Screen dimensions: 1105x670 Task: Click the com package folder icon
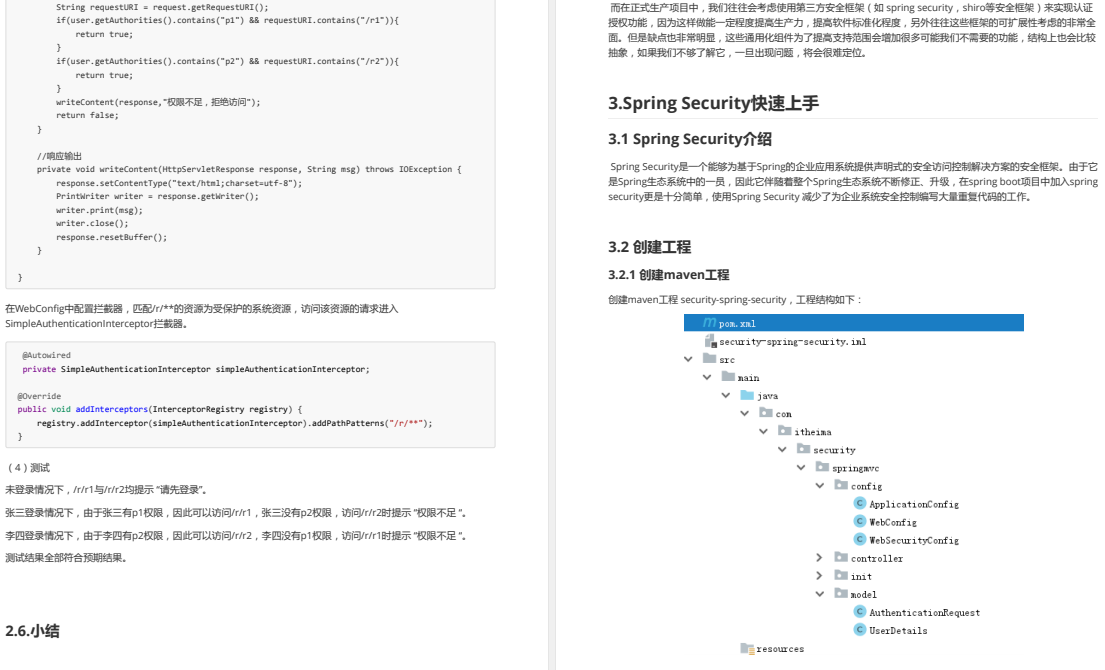(766, 413)
